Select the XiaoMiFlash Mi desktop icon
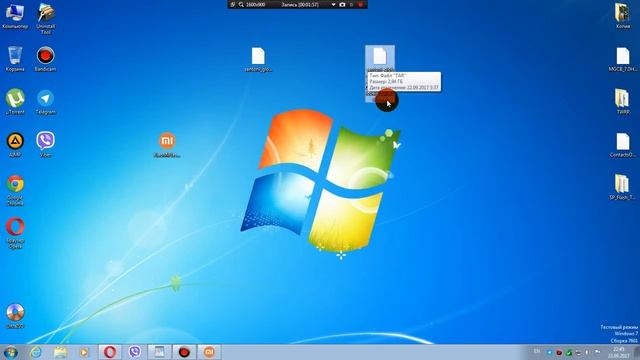 point(167,144)
